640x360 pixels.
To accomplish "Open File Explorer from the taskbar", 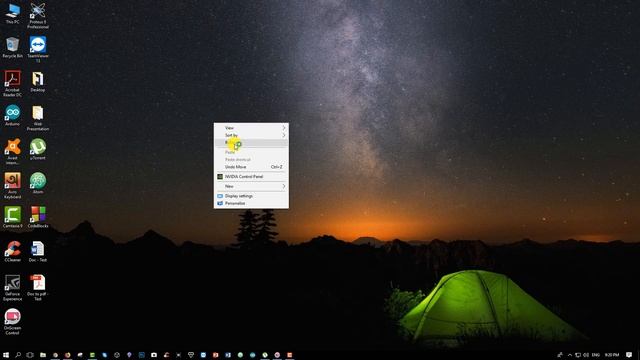I will pyautogui.click(x=42, y=355).
